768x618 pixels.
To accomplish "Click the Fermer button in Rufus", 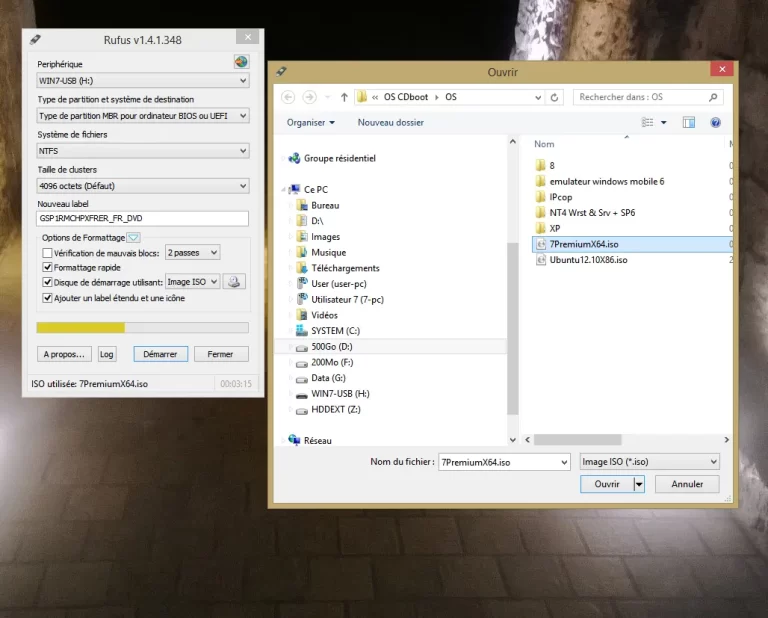I will [220, 354].
